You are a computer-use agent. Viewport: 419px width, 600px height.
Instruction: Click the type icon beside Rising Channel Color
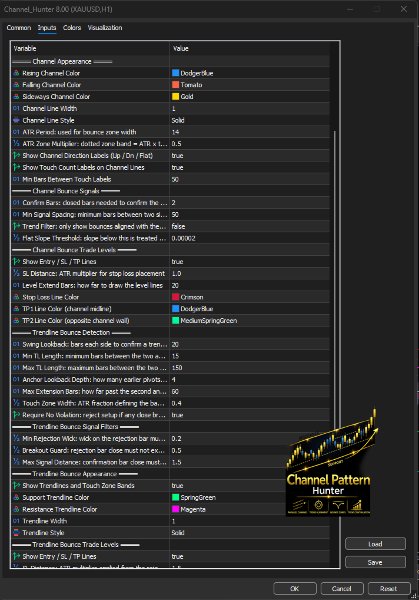[x=16, y=73]
